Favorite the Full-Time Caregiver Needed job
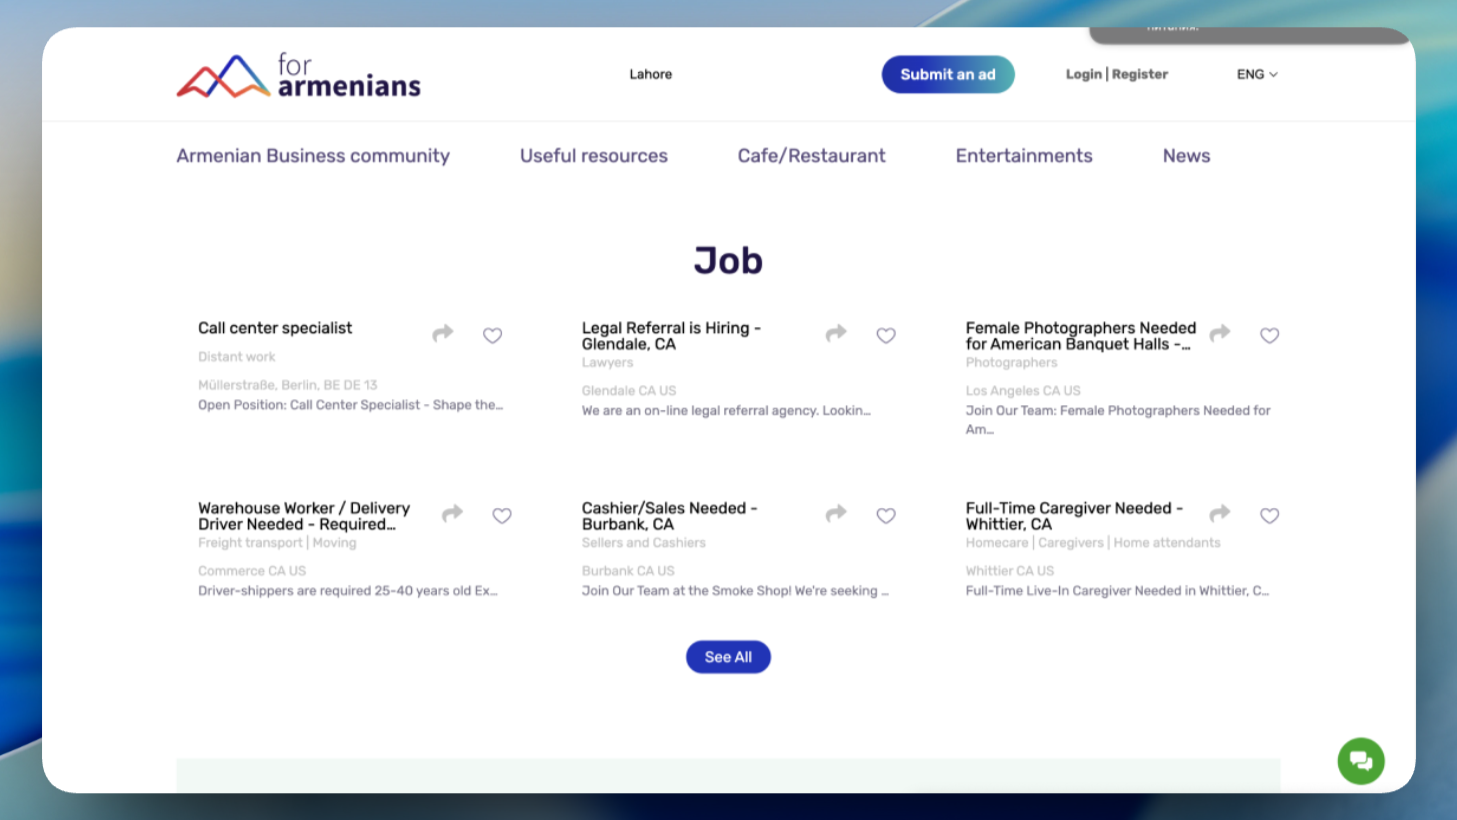1457x820 pixels. point(1270,515)
